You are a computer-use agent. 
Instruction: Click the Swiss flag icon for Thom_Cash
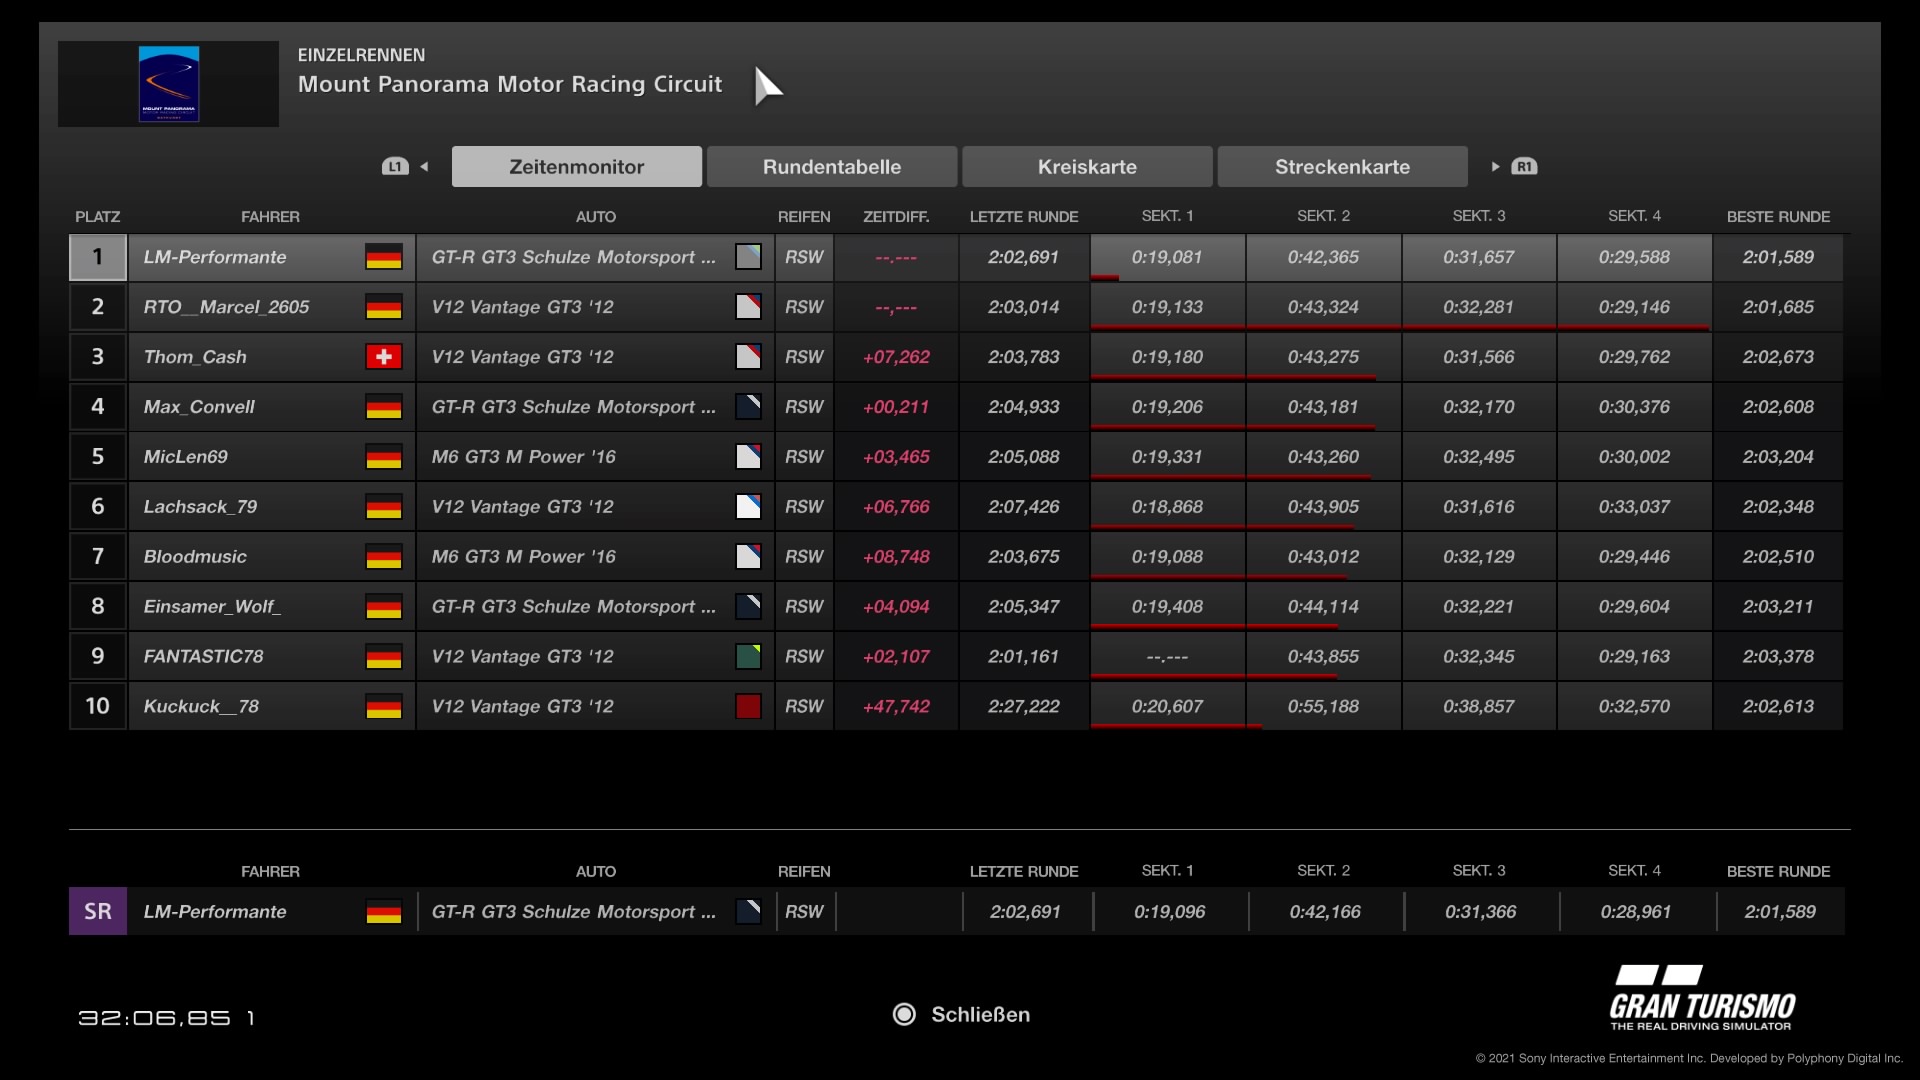pyautogui.click(x=383, y=357)
